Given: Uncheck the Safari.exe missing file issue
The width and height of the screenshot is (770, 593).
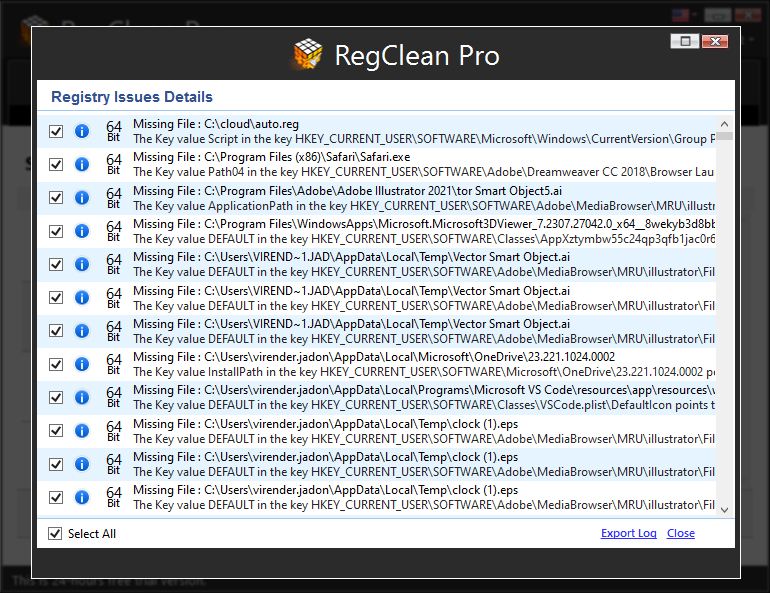Looking at the screenshot, I should point(56,164).
